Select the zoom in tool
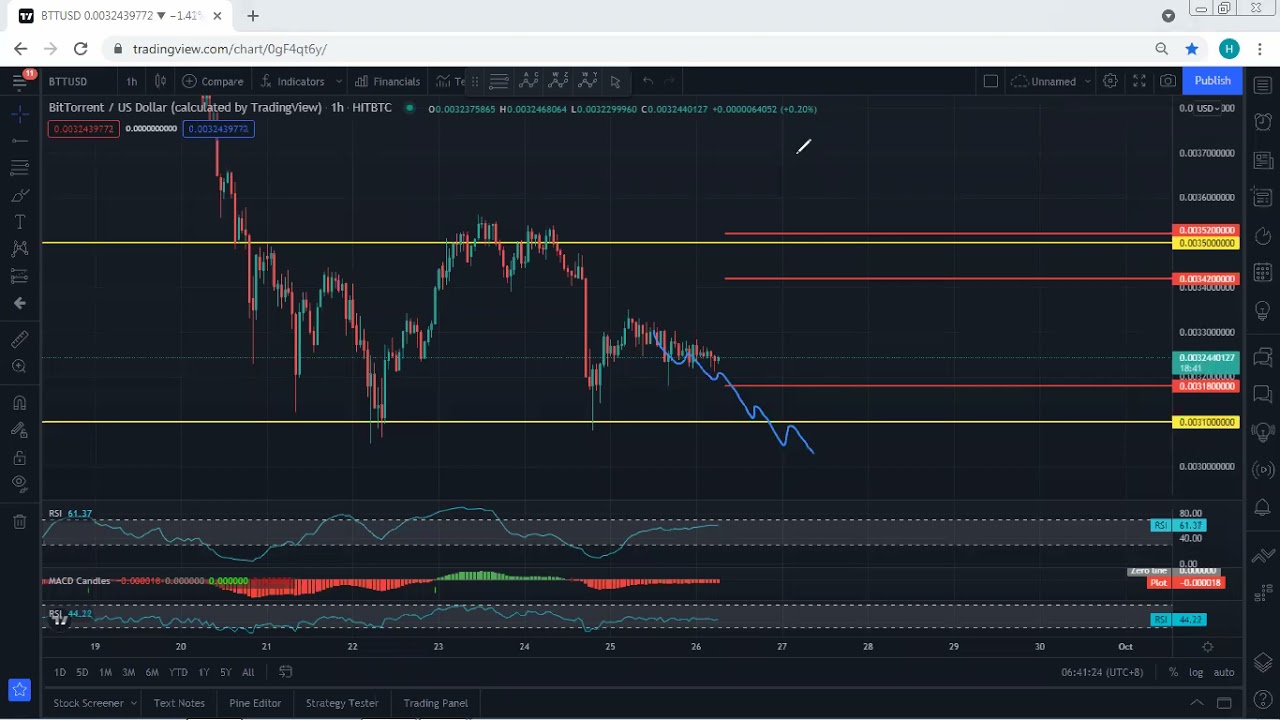 (19, 367)
